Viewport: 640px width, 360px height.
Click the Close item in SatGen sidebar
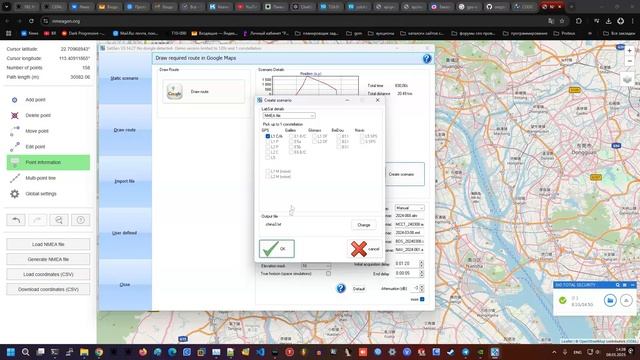(x=125, y=284)
